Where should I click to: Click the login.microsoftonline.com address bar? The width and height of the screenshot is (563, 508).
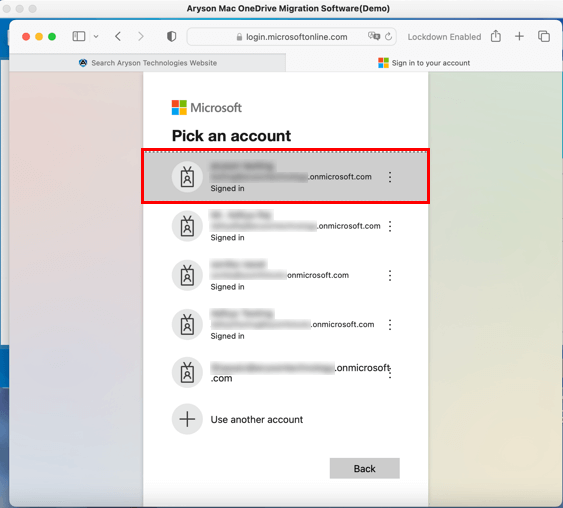tap(291, 37)
